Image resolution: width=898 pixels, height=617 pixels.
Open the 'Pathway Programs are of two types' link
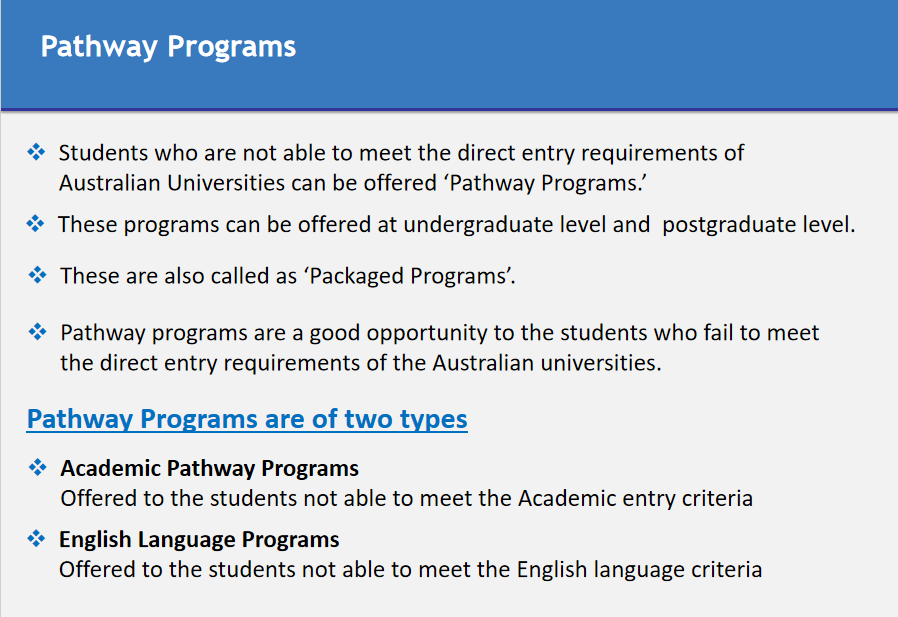coord(247,419)
